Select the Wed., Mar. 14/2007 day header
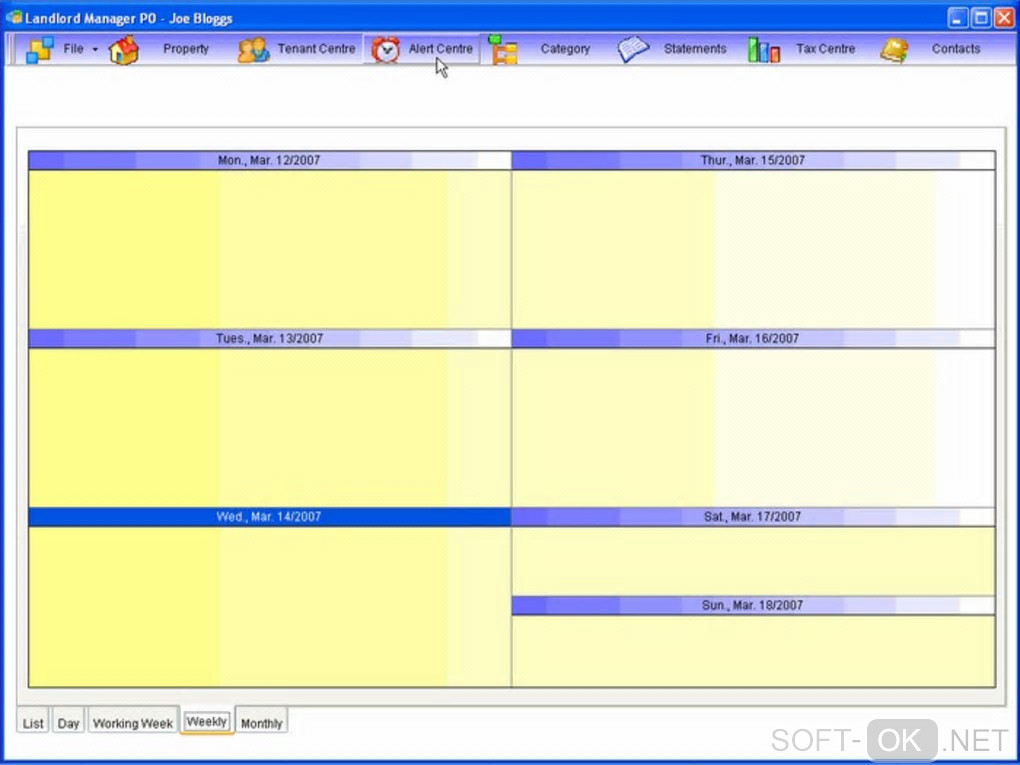 pos(269,517)
